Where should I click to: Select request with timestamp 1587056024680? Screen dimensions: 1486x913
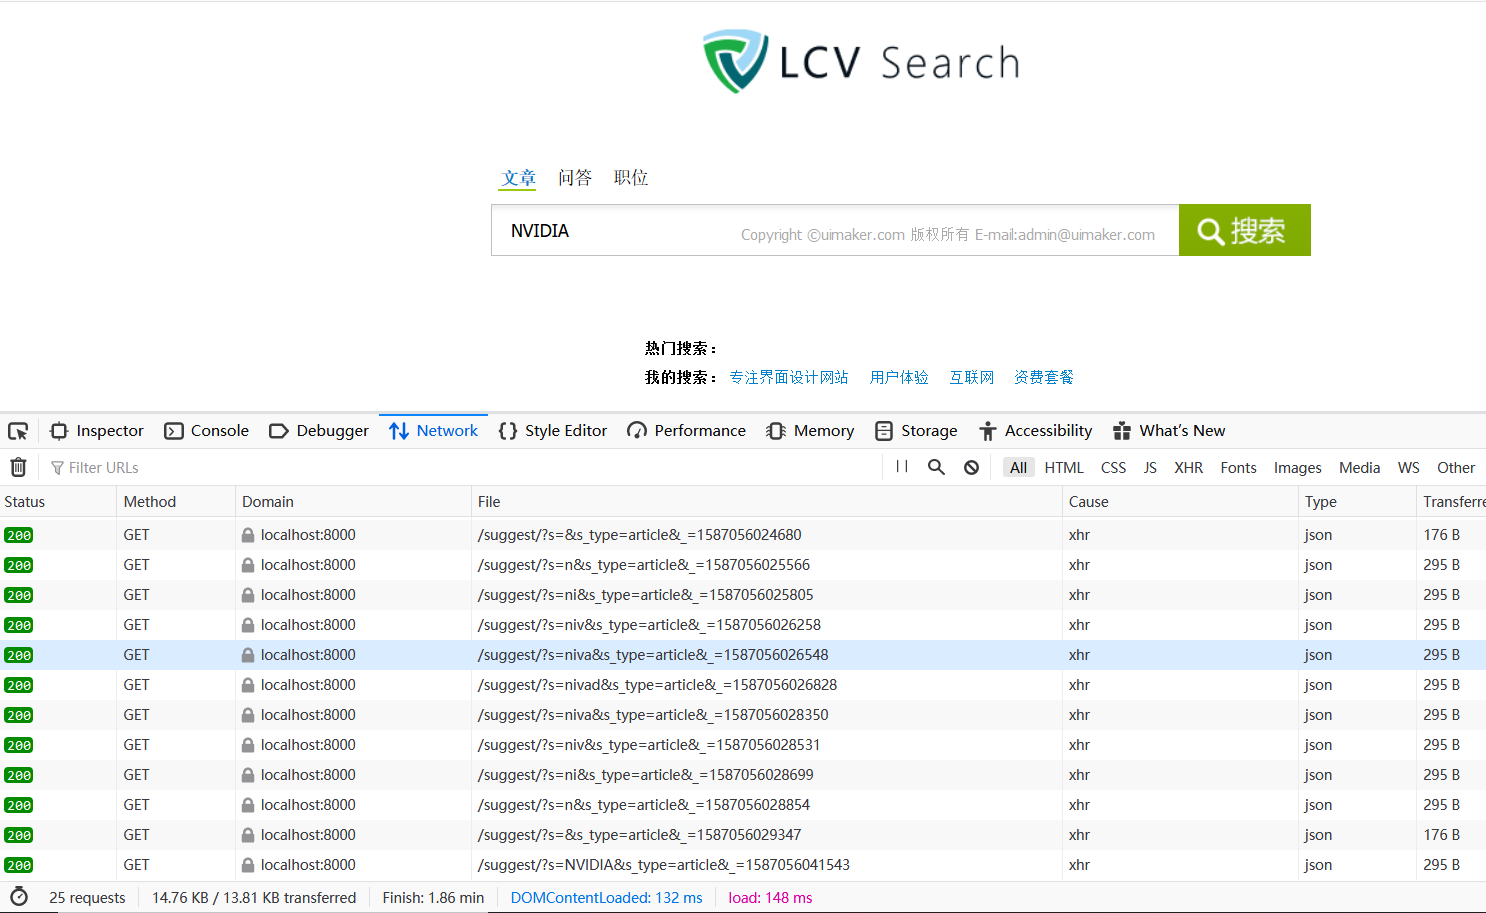click(x=743, y=535)
